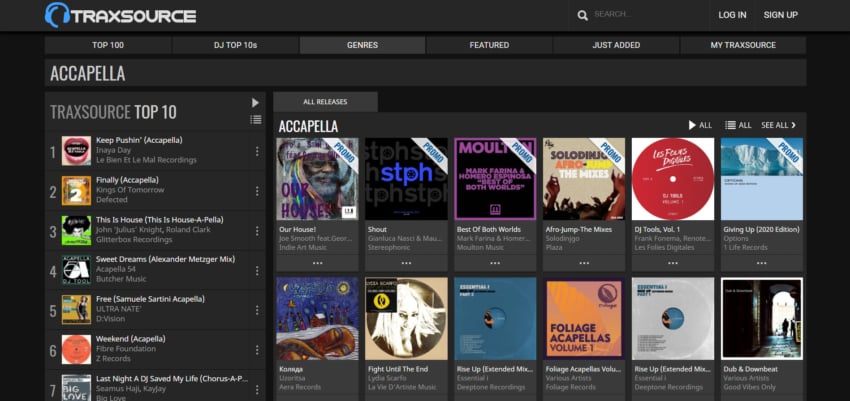The image size is (850, 401).
Task: Play all Accapella releases
Action: [699, 125]
